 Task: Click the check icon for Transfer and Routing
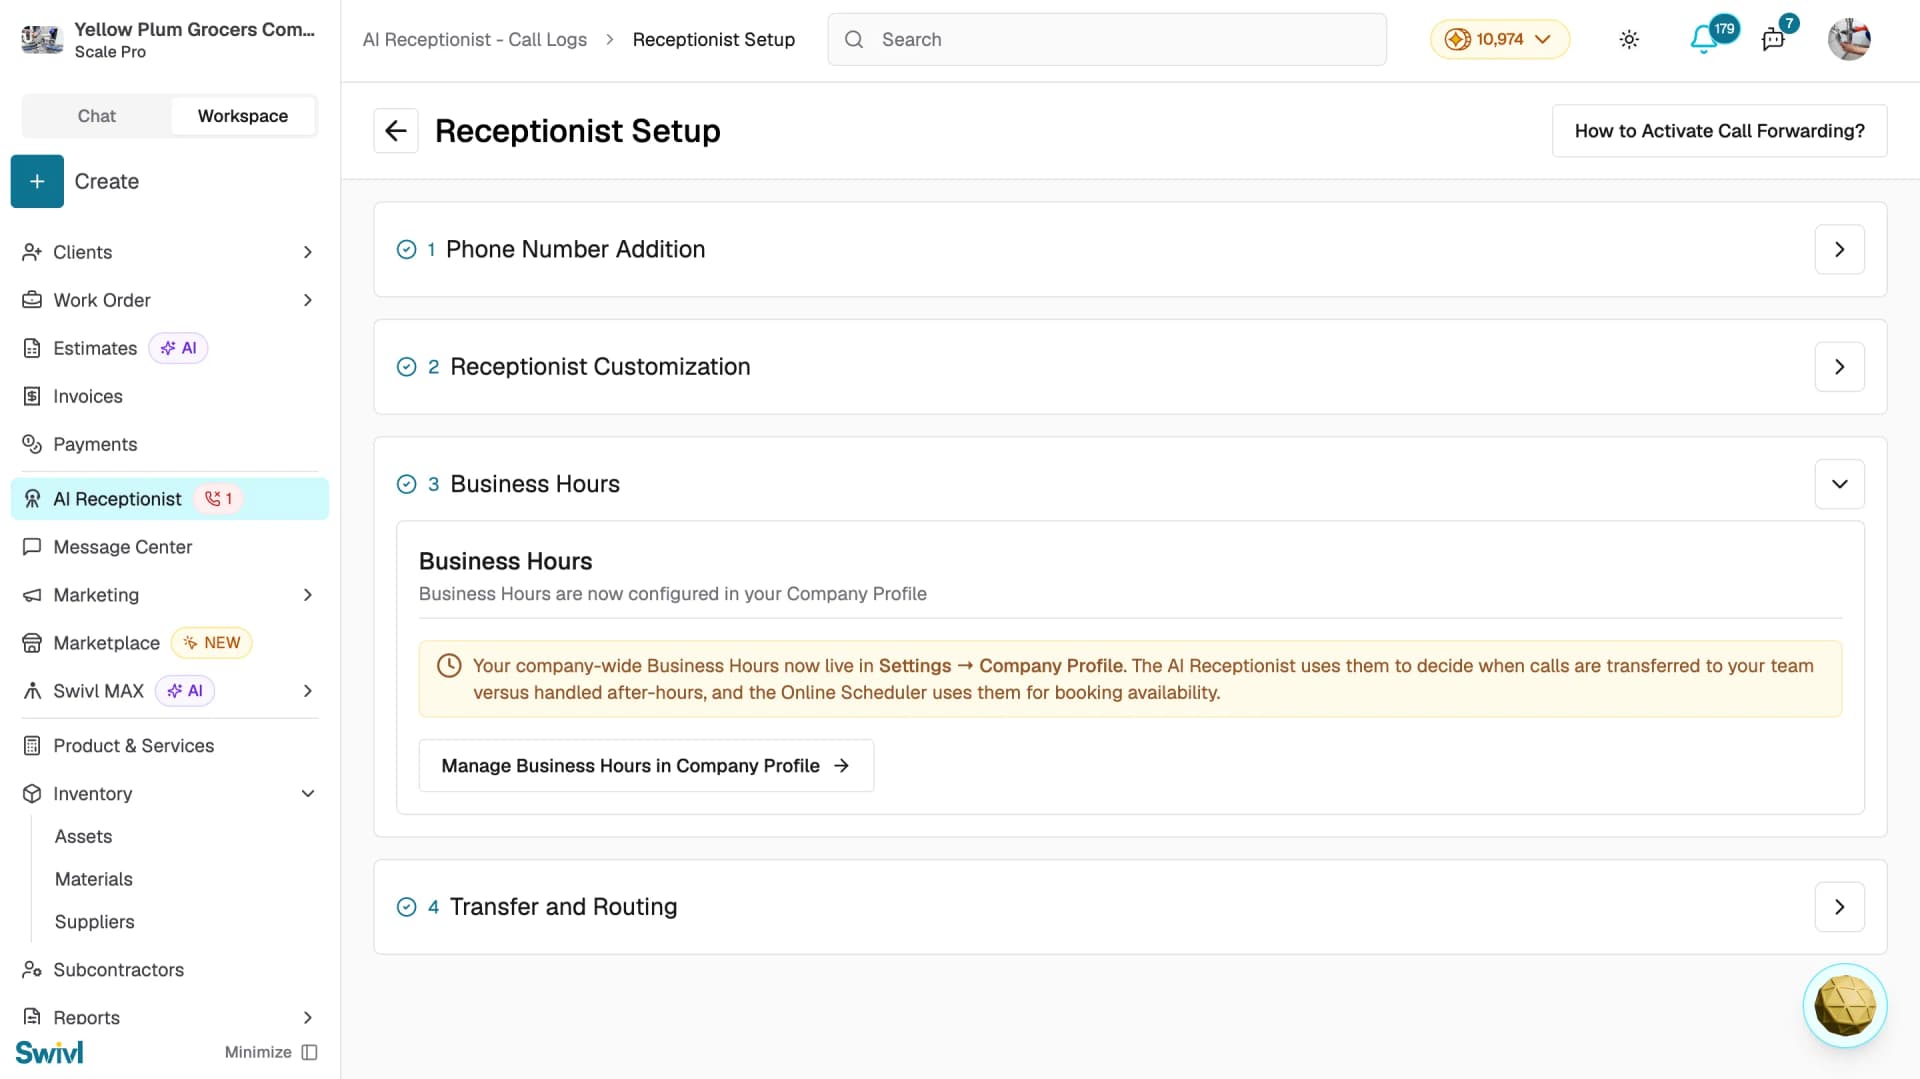(x=407, y=907)
